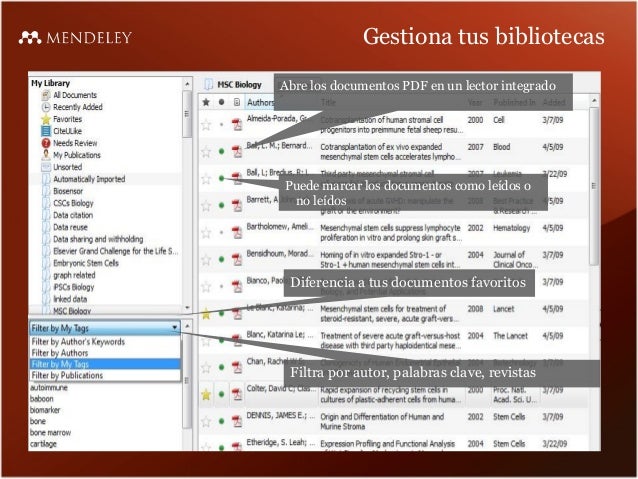Select the biomarker tag

click(45, 410)
